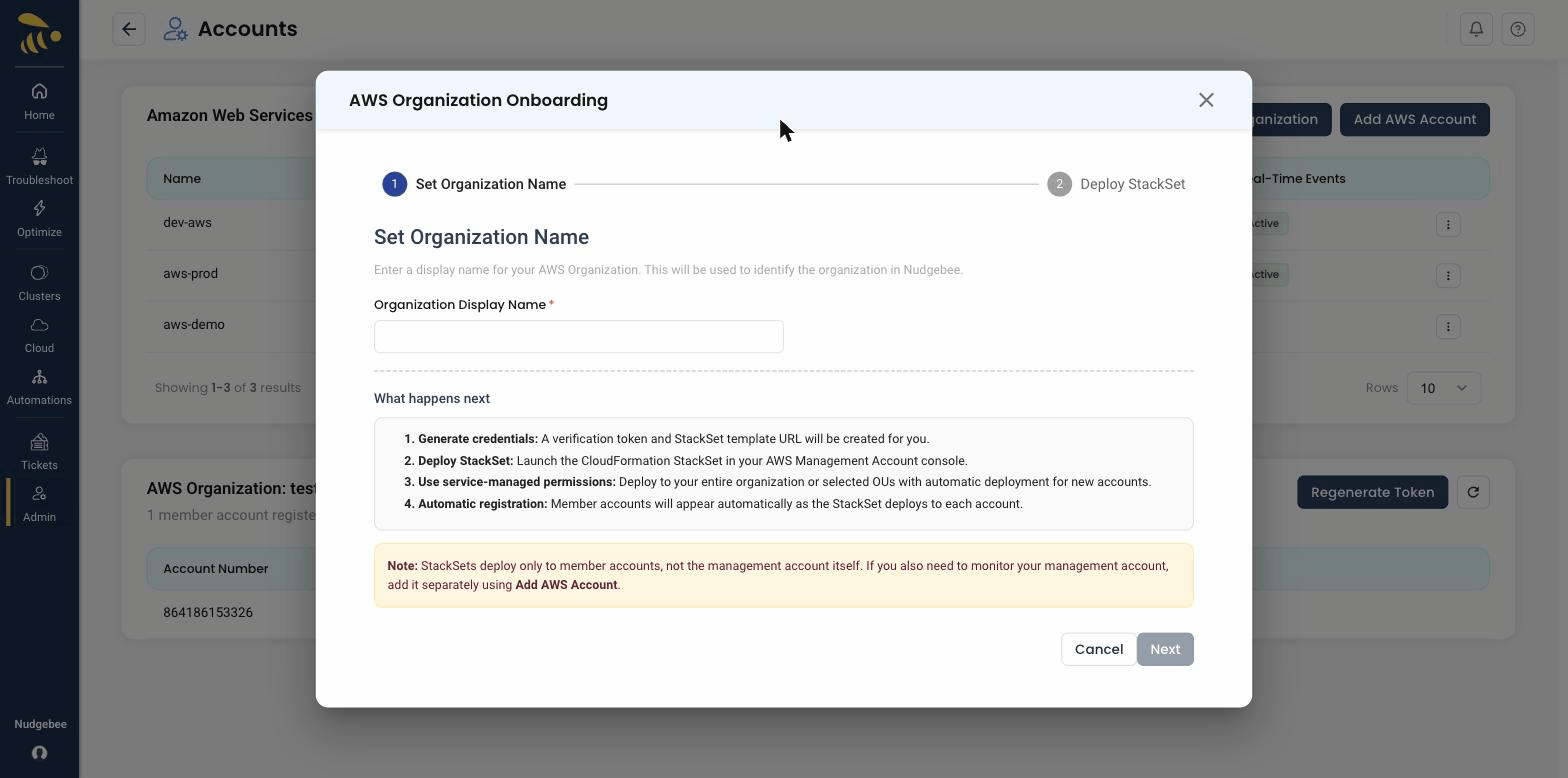Click the Next button
1568x778 pixels.
[1165, 649]
